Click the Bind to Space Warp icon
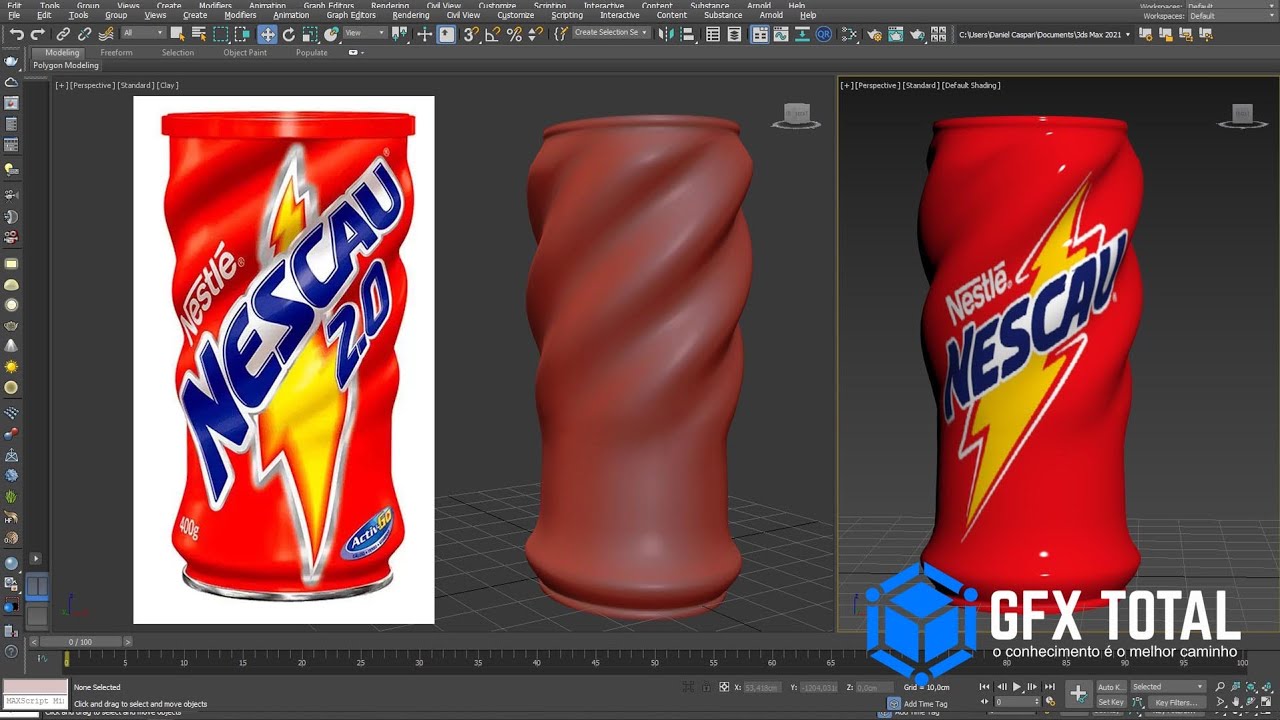Image resolution: width=1280 pixels, height=720 pixels. [x=105, y=33]
